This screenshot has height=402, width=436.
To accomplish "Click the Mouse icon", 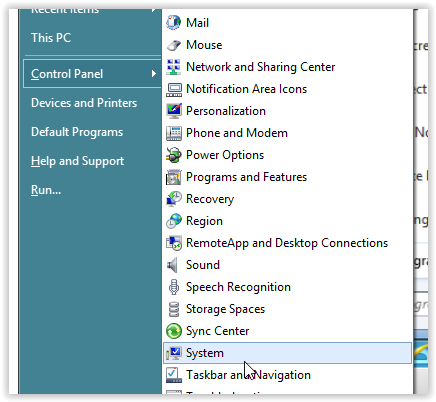I will pos(174,45).
